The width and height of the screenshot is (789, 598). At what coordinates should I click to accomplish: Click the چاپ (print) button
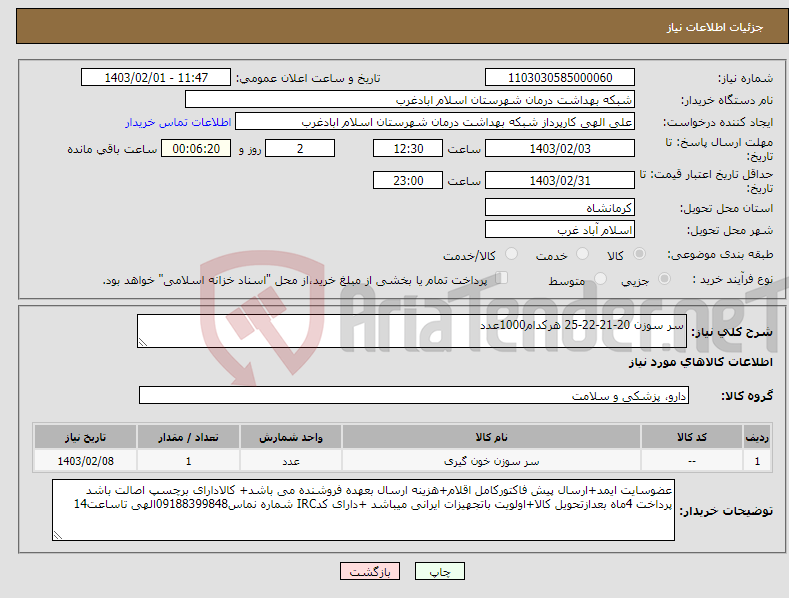coord(439,571)
